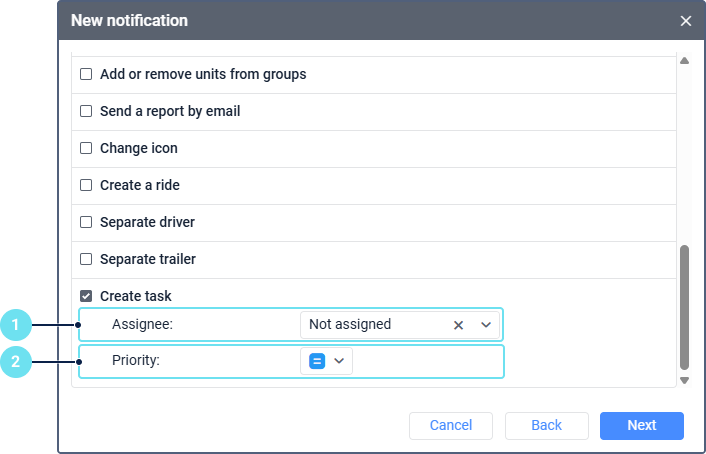Open the Priority dropdown chevron
Viewport: 706px width, 454px height.
point(339,361)
